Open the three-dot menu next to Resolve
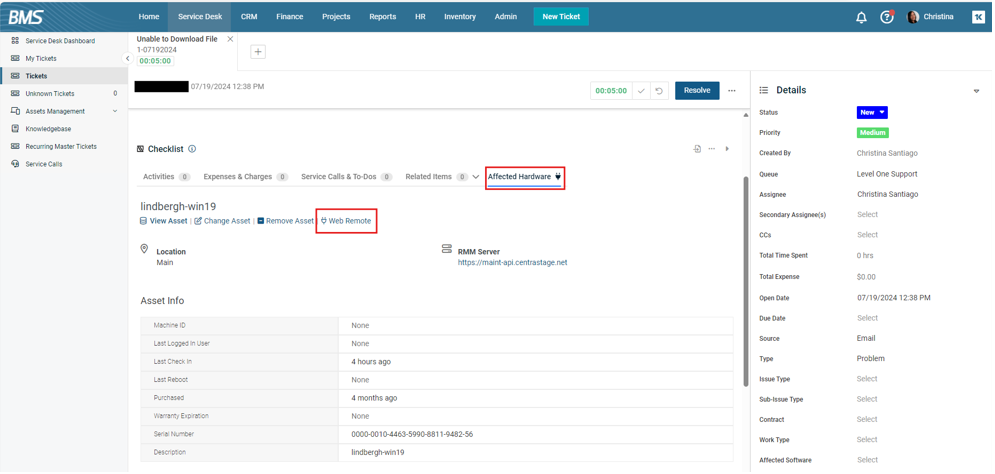Screen dimensions: 995x474 tap(732, 91)
